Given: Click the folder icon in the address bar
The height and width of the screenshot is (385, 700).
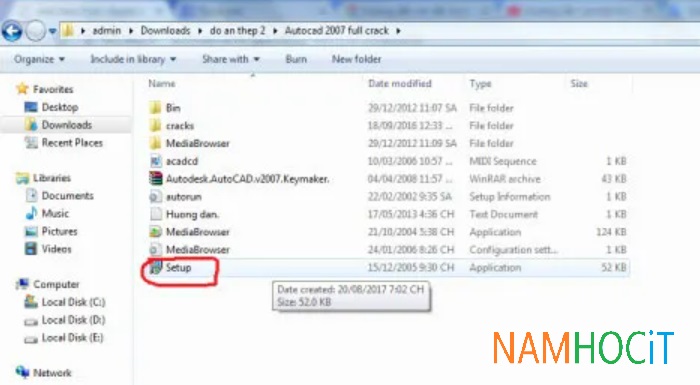Looking at the screenshot, I should [68, 30].
